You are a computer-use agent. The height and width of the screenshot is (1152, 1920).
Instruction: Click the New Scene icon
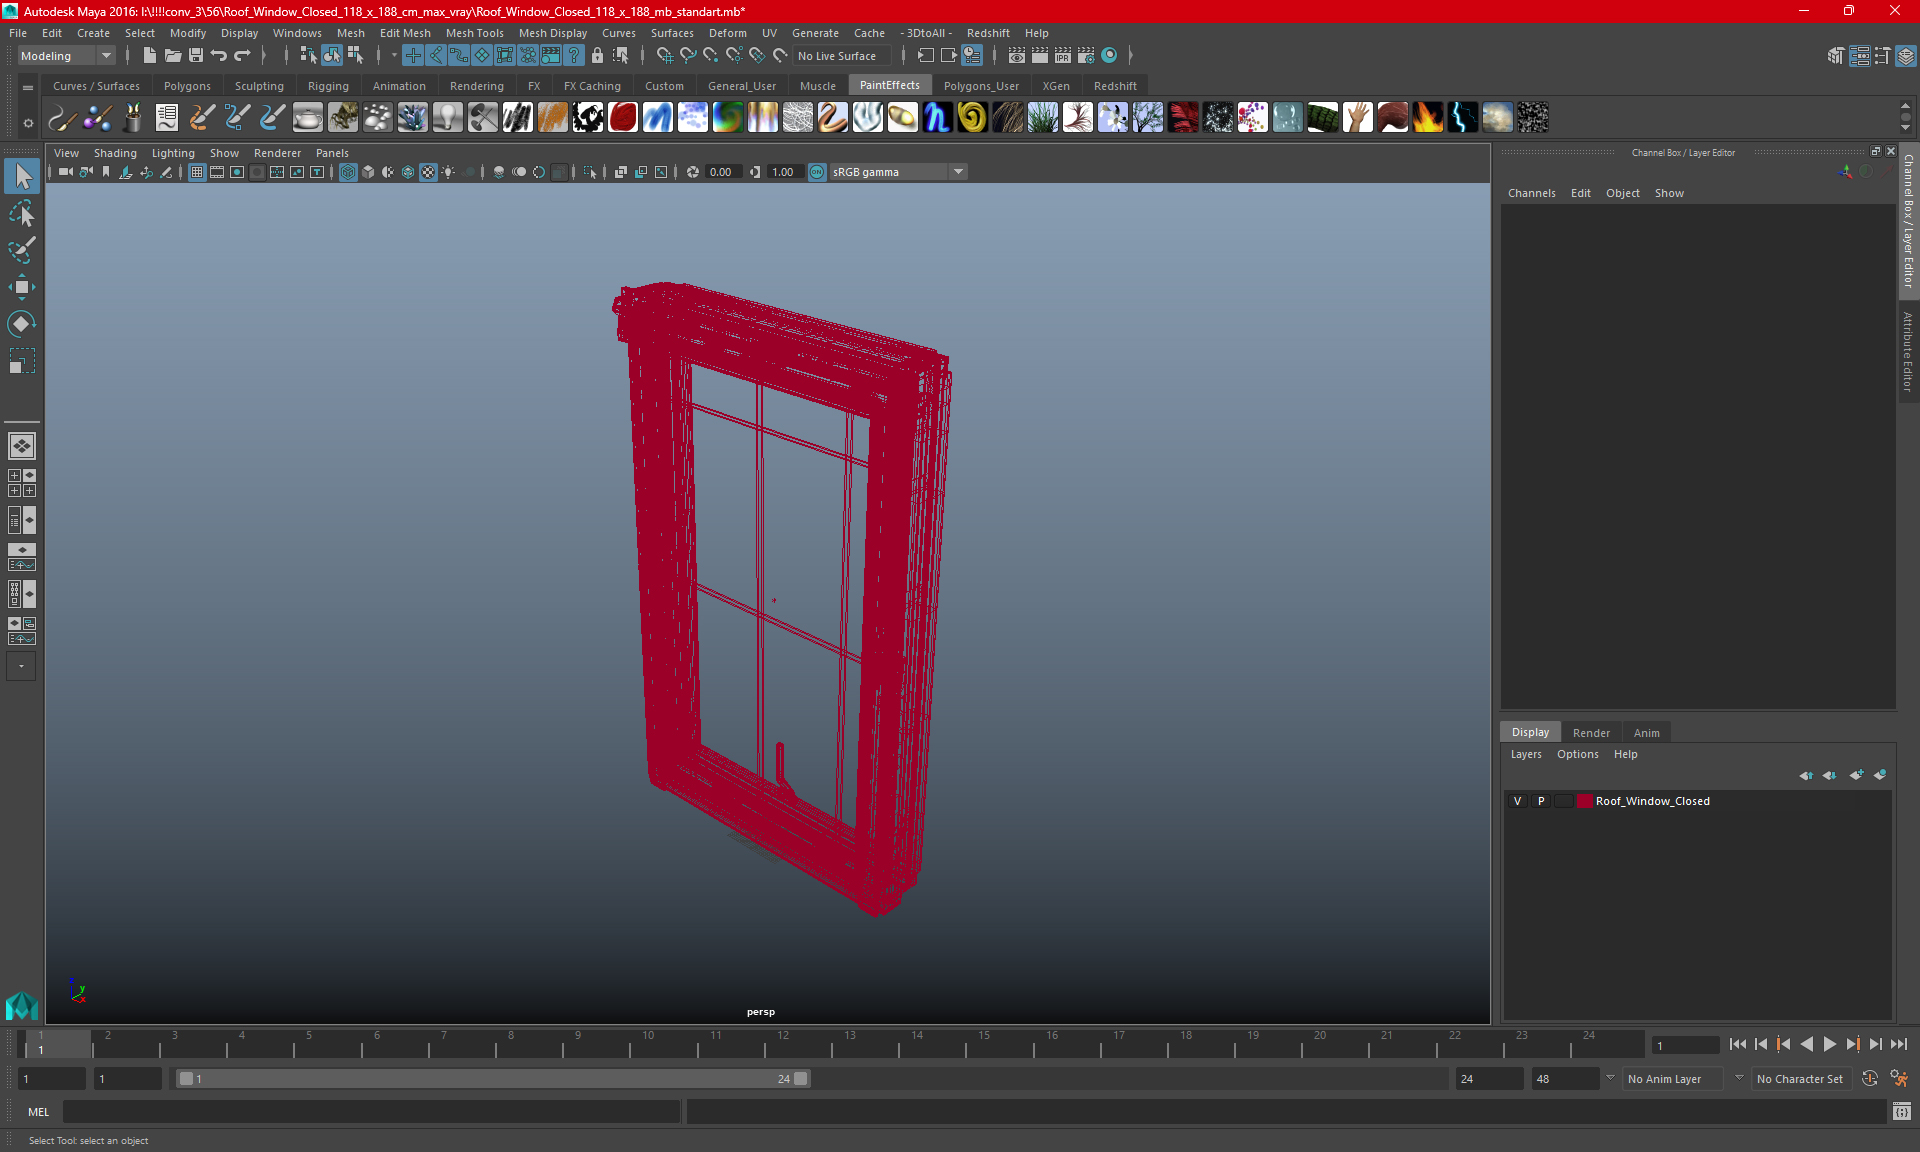click(x=149, y=56)
